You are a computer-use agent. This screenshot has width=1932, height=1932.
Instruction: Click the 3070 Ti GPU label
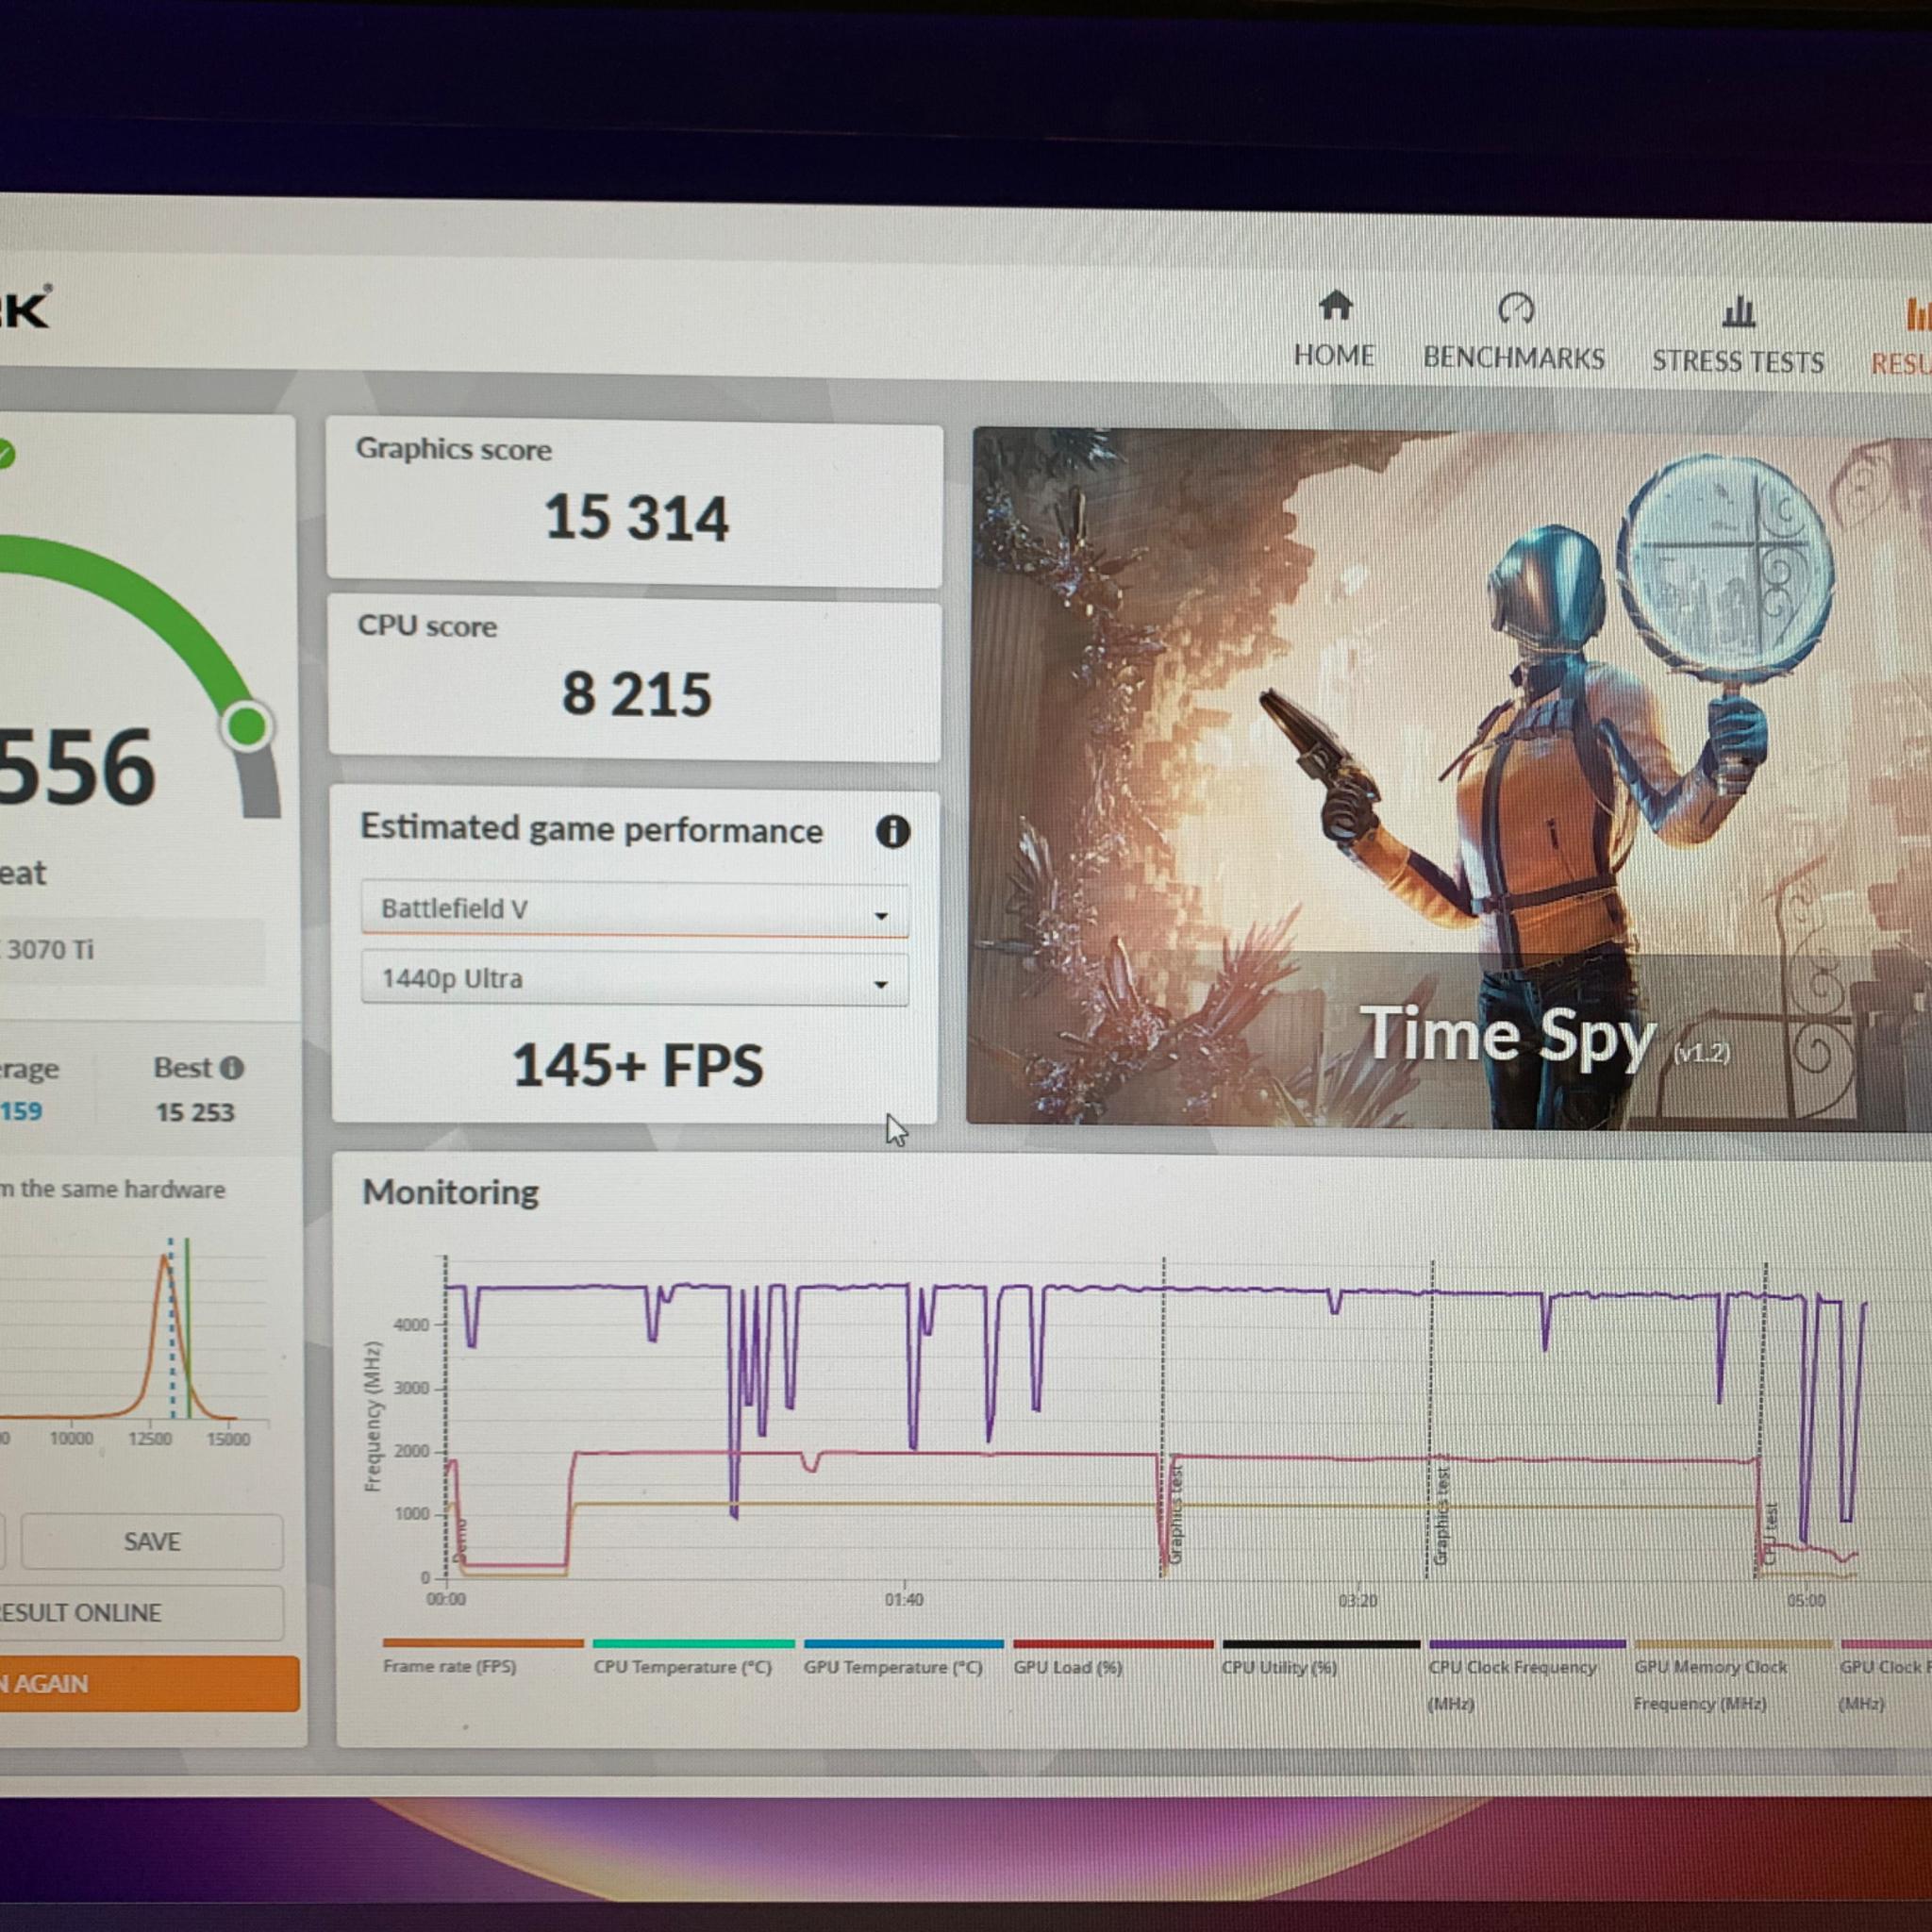(x=50, y=949)
